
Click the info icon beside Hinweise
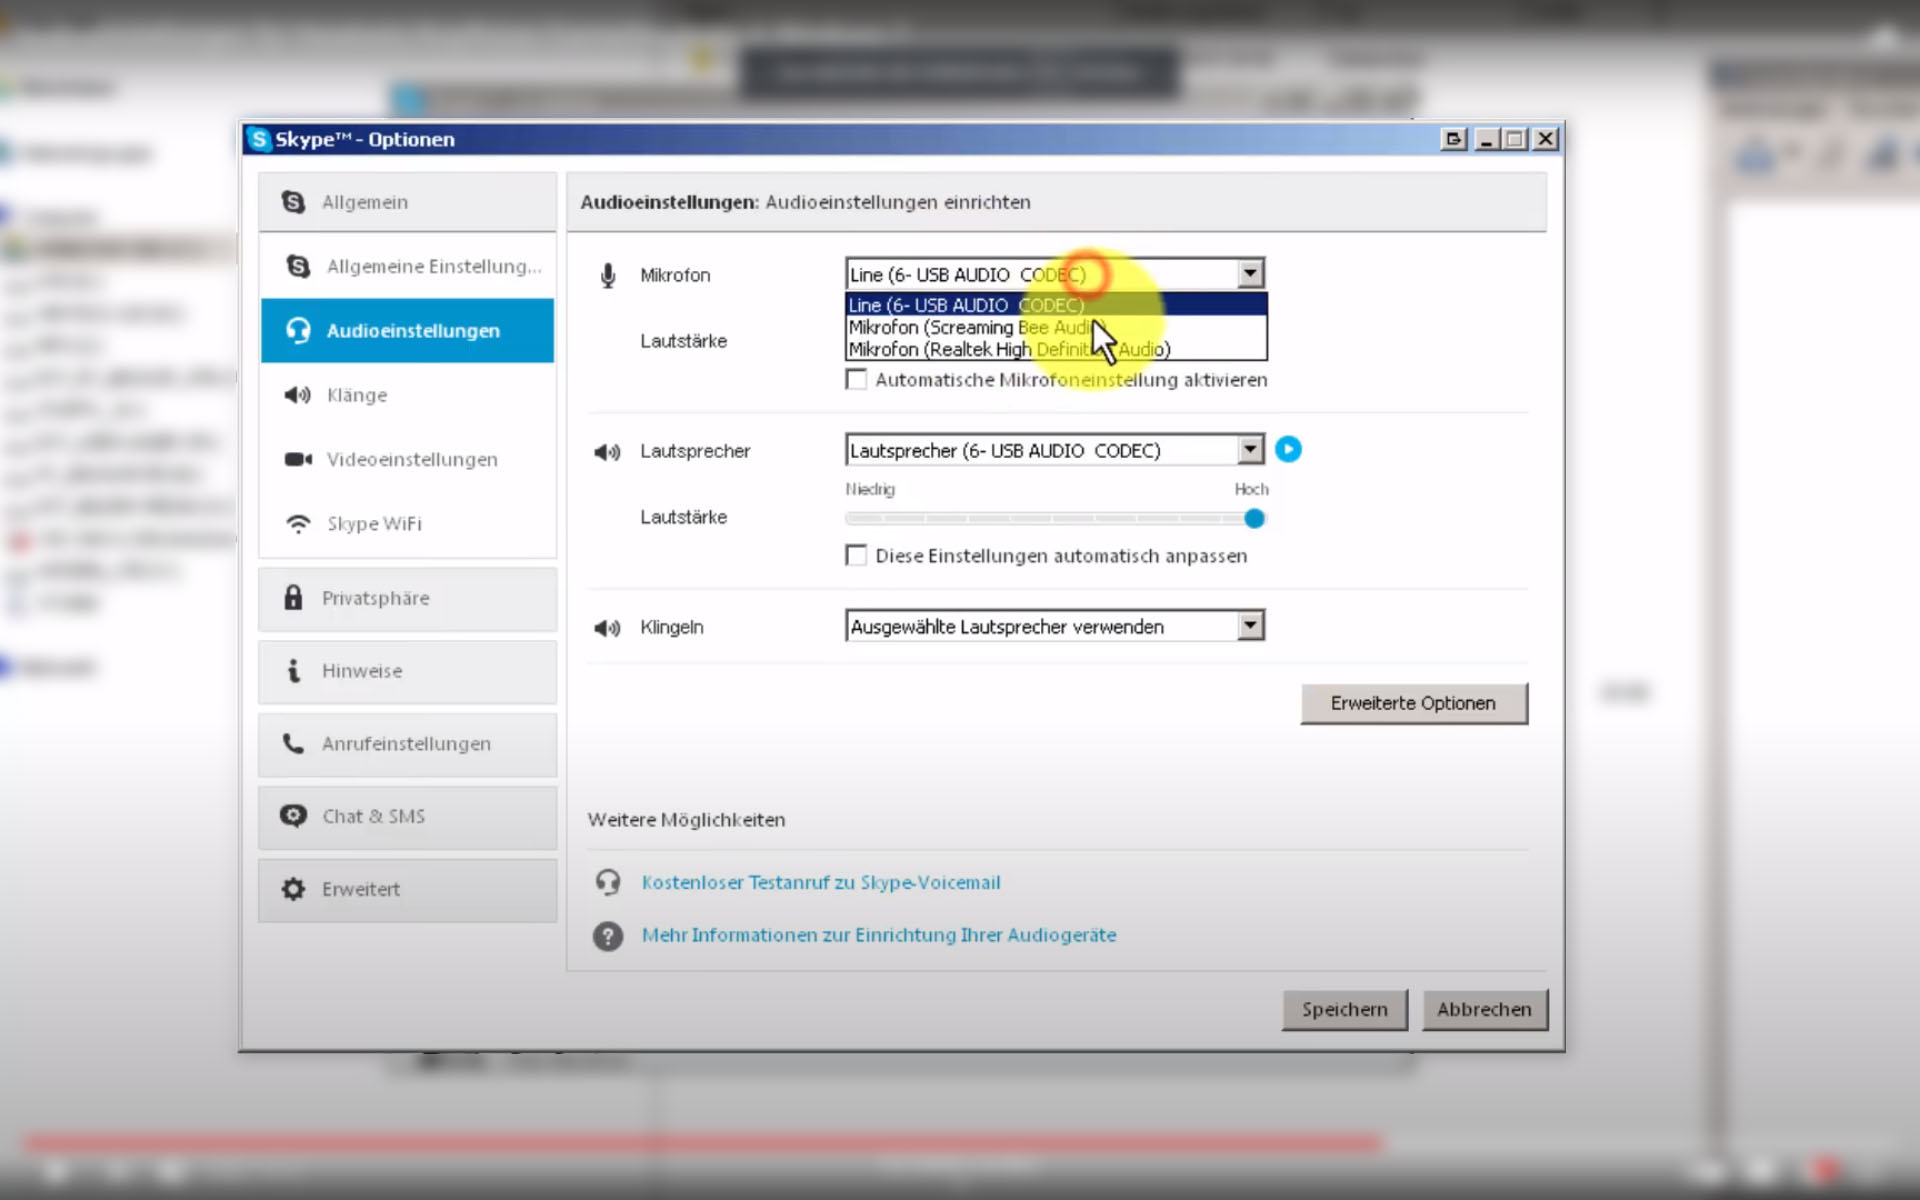click(x=293, y=670)
